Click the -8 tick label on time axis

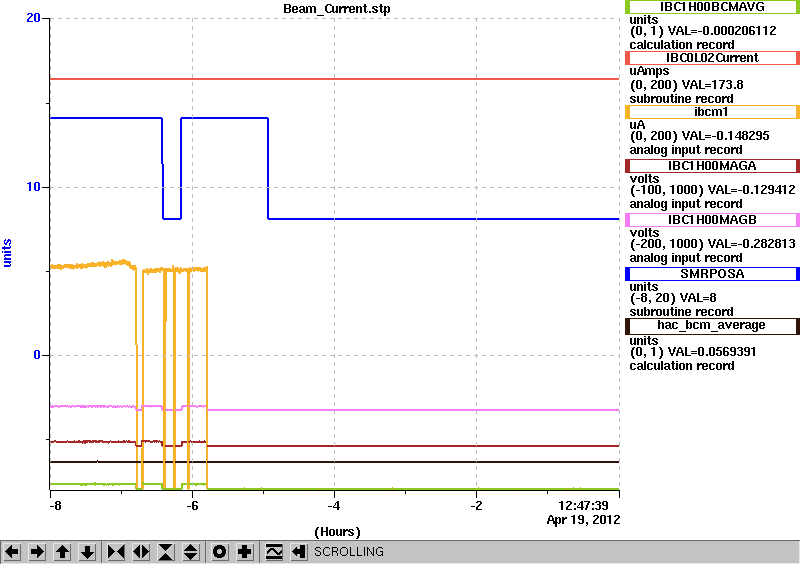tap(56, 506)
